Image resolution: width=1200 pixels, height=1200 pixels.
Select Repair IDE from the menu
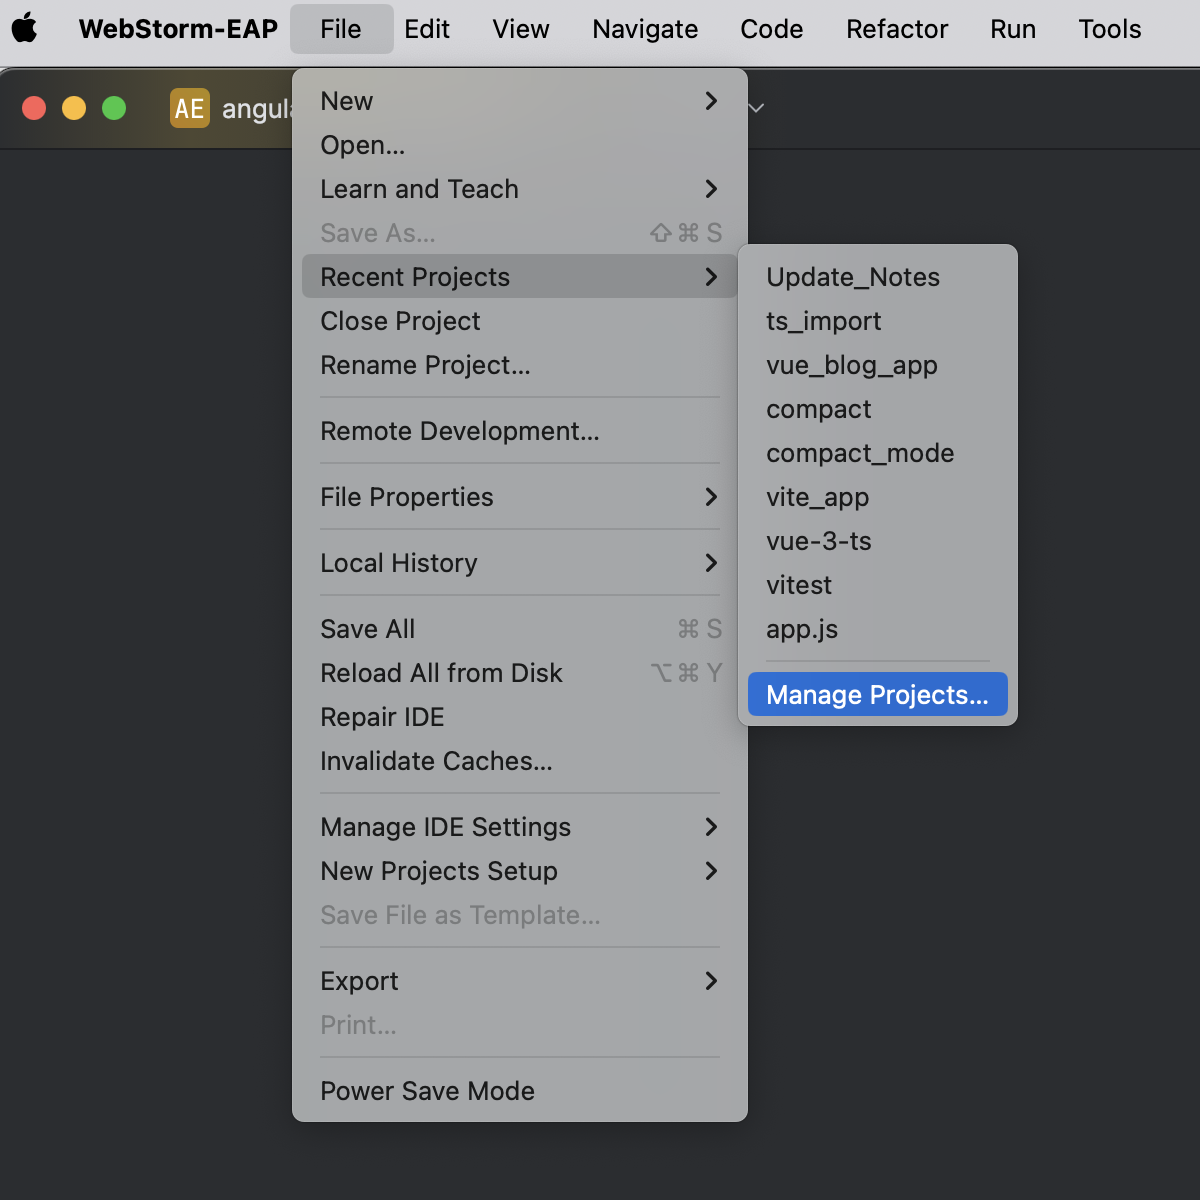coord(382,717)
